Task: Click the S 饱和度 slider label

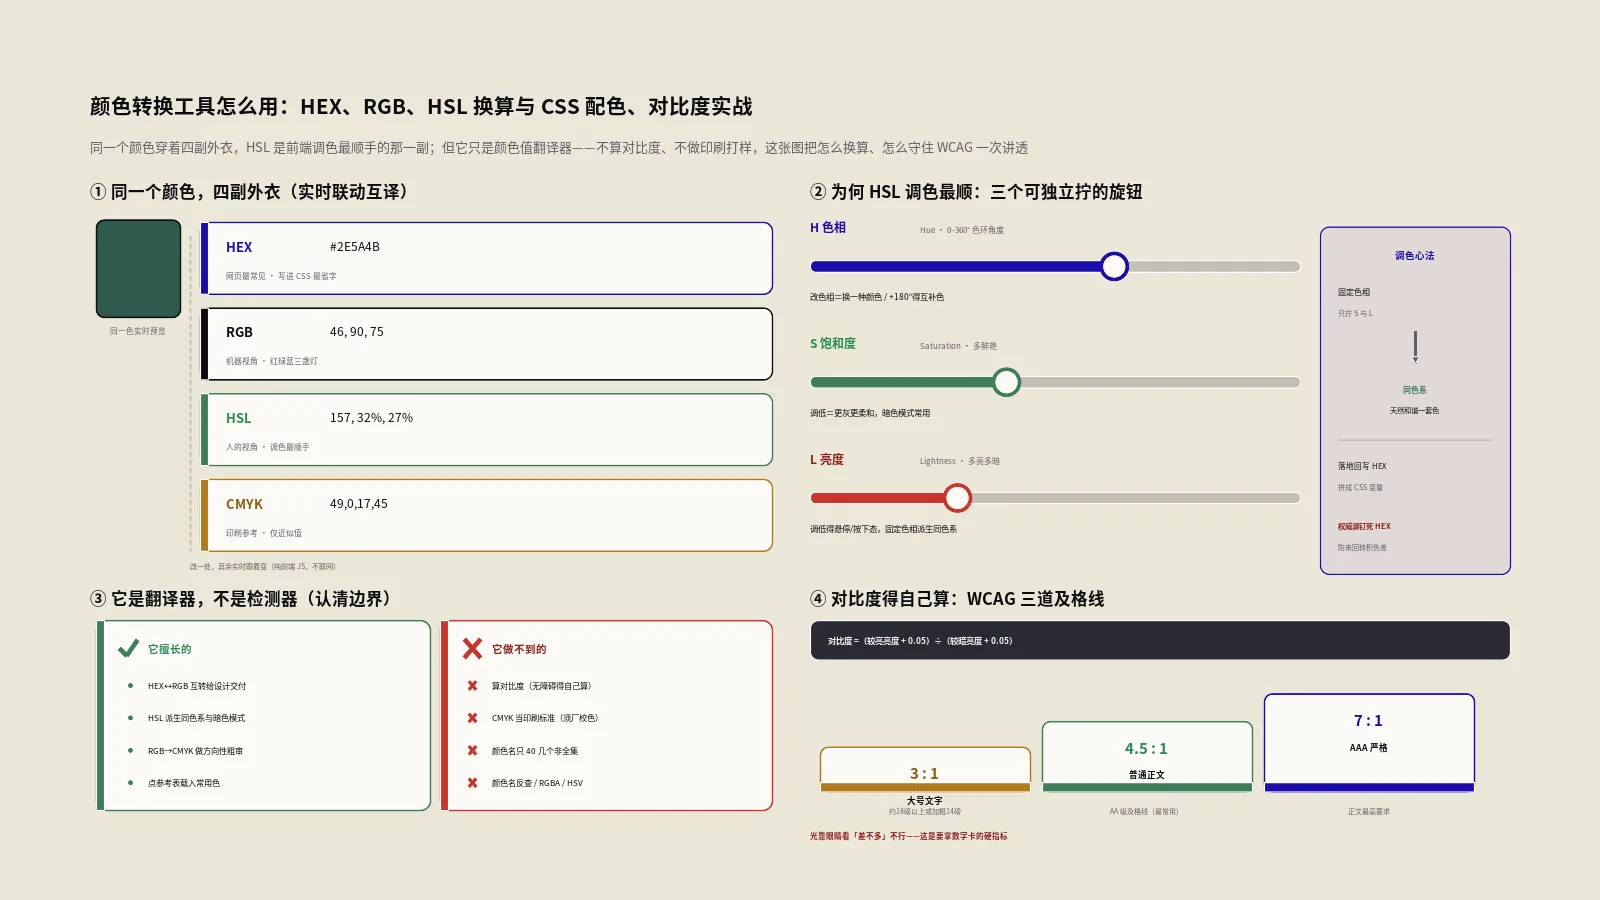Action: 833,343
